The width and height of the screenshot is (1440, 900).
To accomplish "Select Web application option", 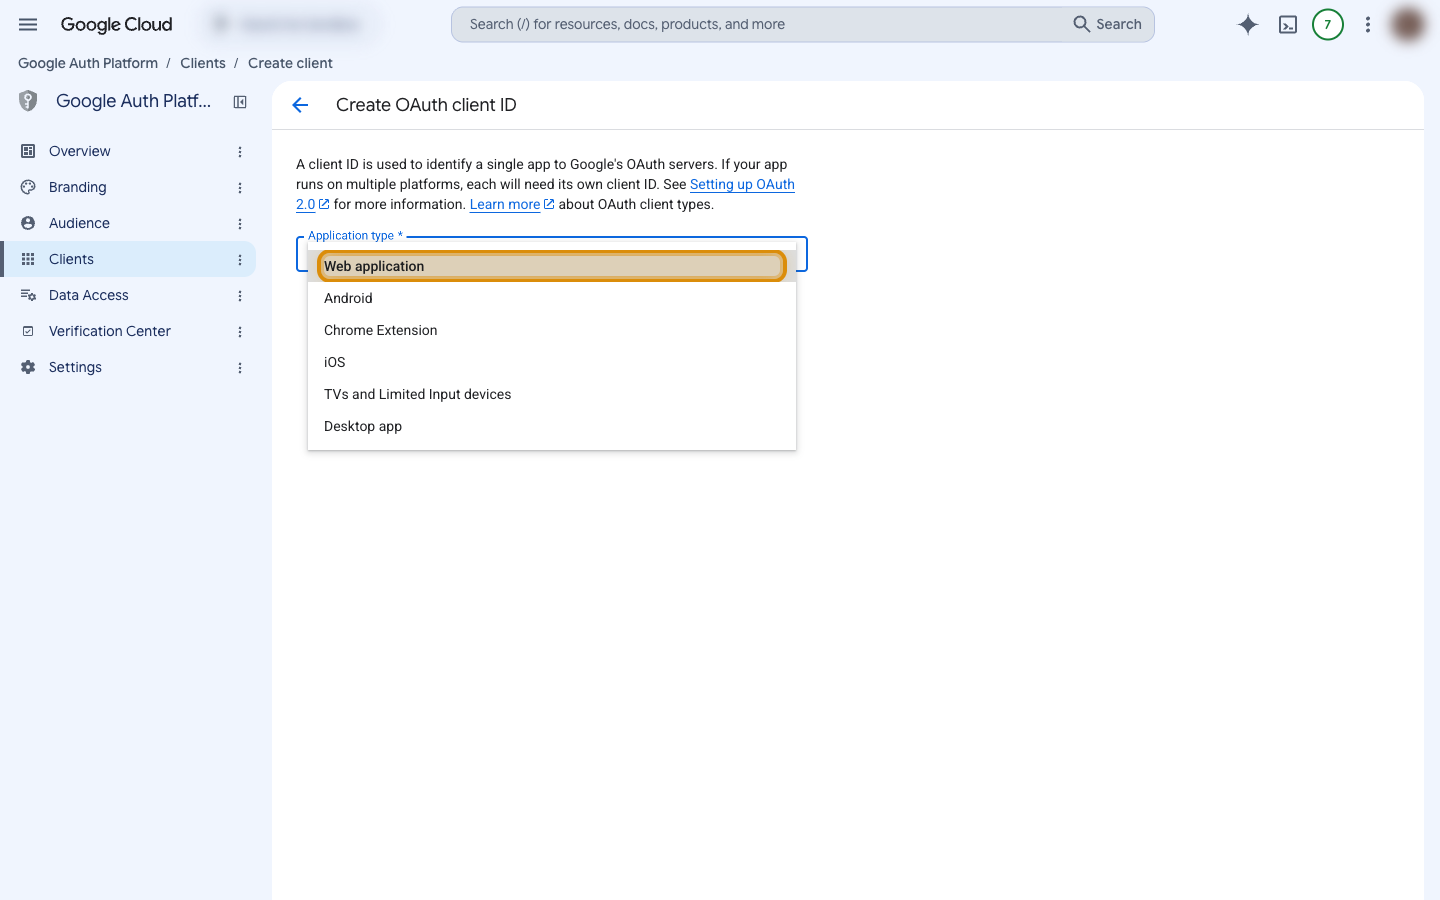I will [552, 266].
